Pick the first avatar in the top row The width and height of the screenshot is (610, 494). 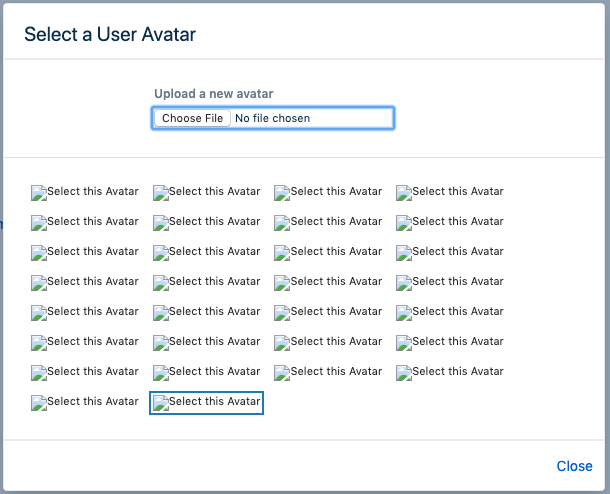85,192
